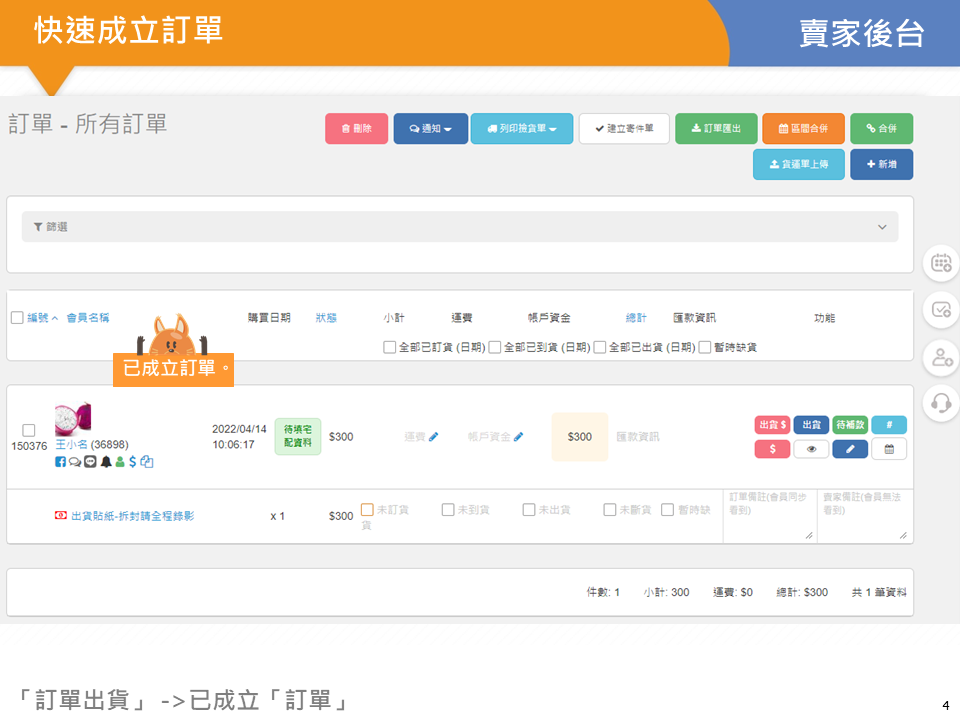Open the 出貨貼紙-拆封請全程錄影 product link
This screenshot has width=960, height=720.
pos(132,516)
